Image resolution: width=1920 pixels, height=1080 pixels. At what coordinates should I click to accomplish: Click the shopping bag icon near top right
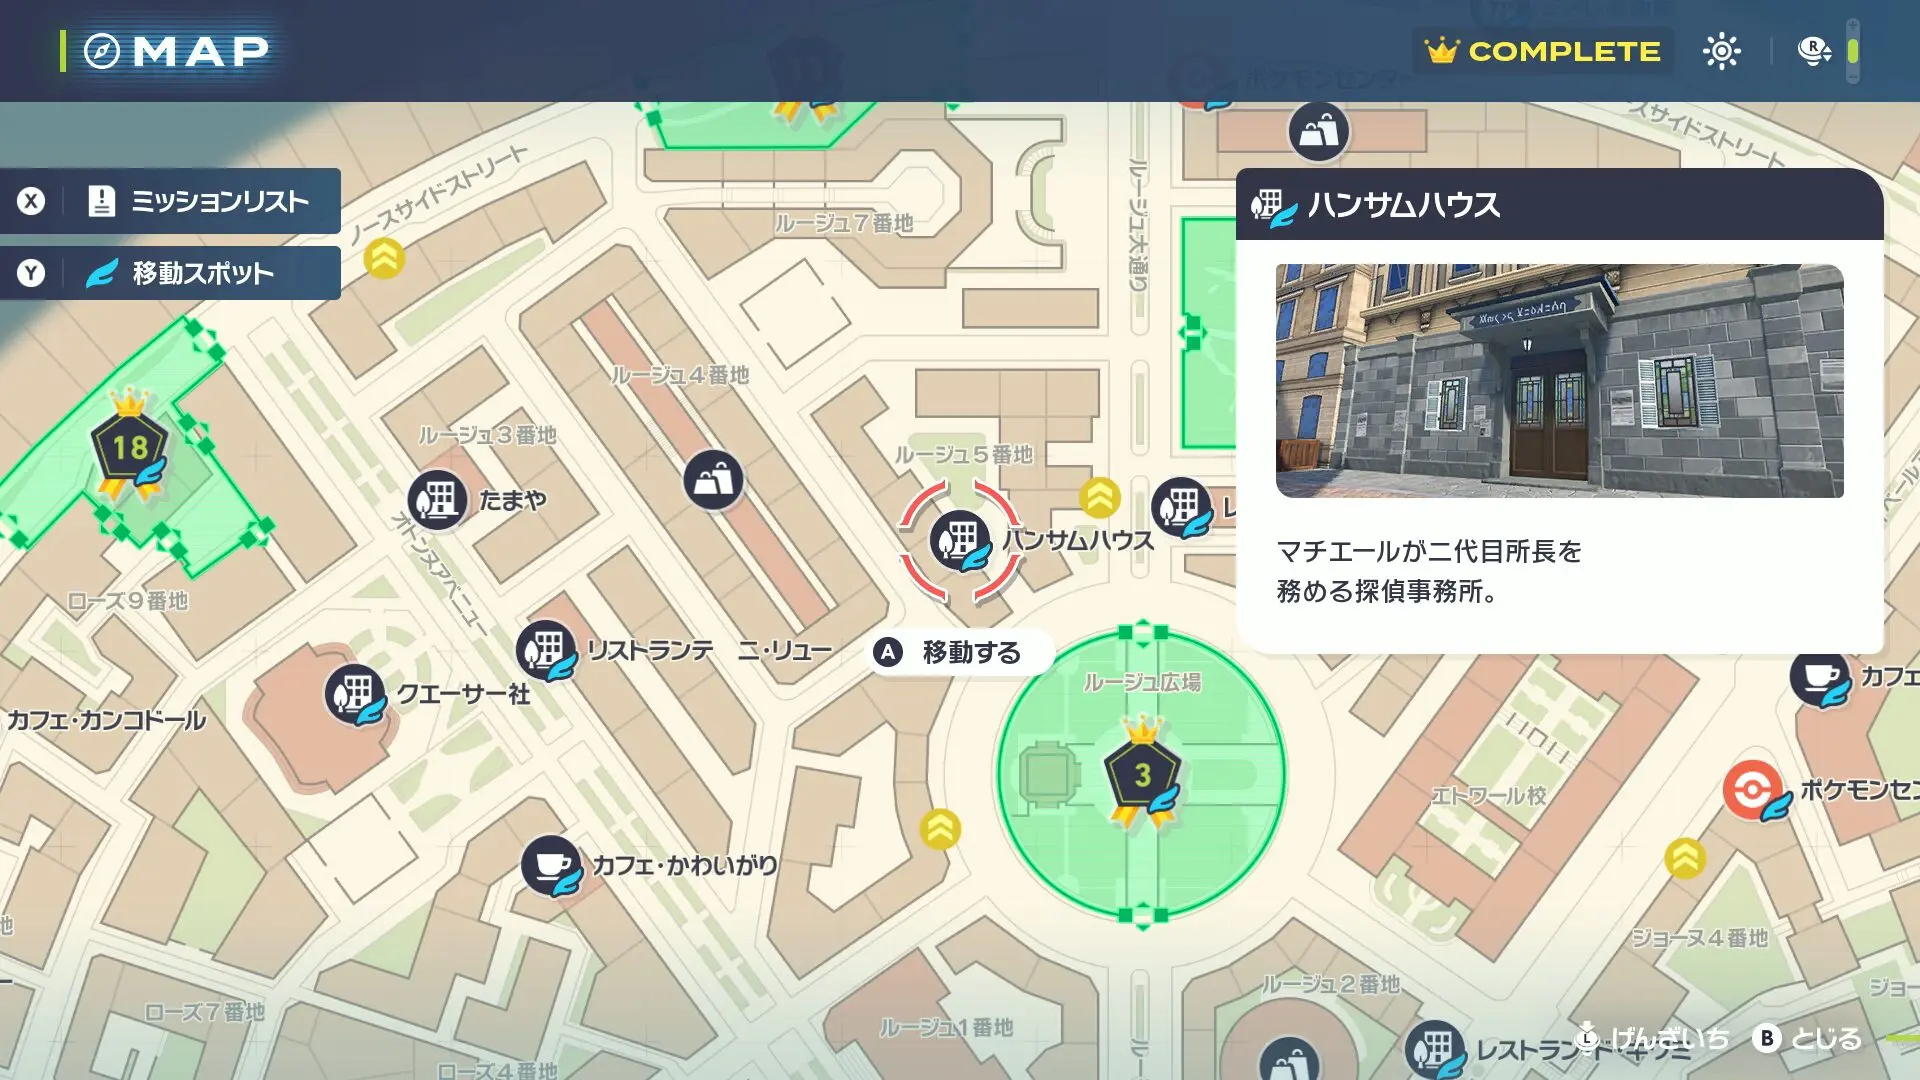(x=1318, y=131)
